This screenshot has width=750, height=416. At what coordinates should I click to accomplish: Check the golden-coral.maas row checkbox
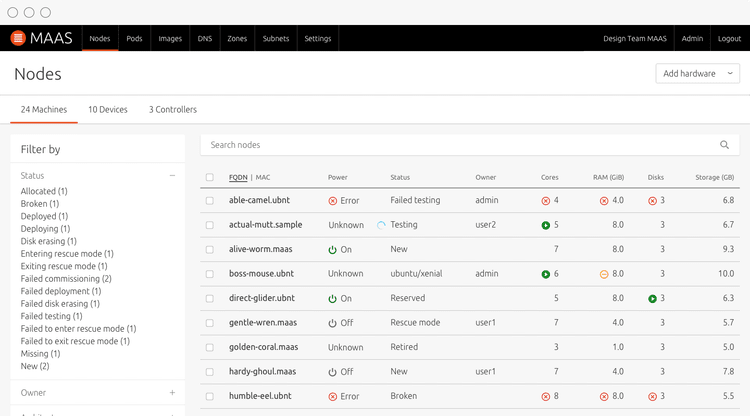tap(210, 348)
